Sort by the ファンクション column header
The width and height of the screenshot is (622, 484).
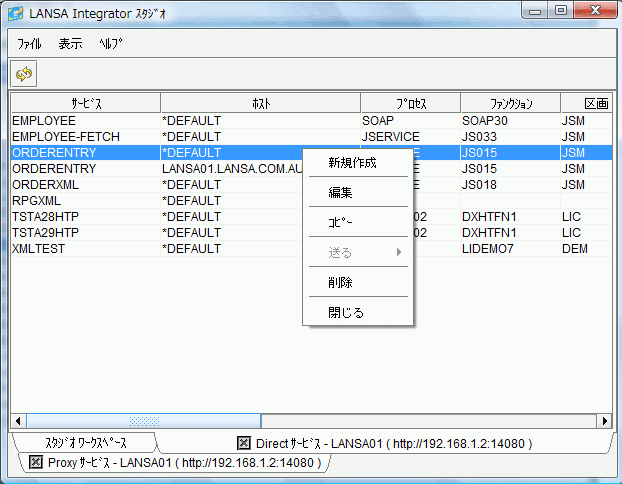pyautogui.click(x=511, y=104)
